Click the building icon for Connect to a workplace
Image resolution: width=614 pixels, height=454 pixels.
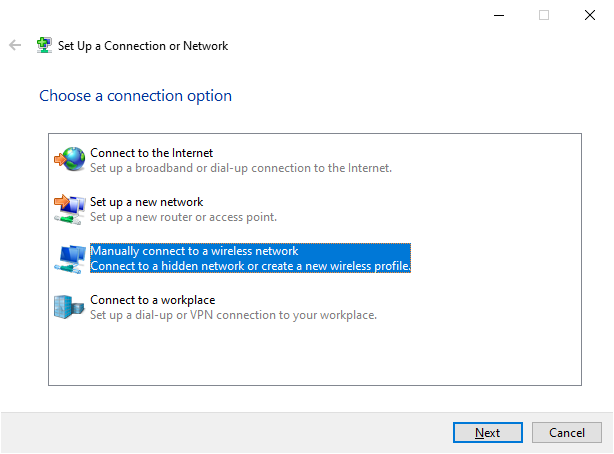pos(70,306)
